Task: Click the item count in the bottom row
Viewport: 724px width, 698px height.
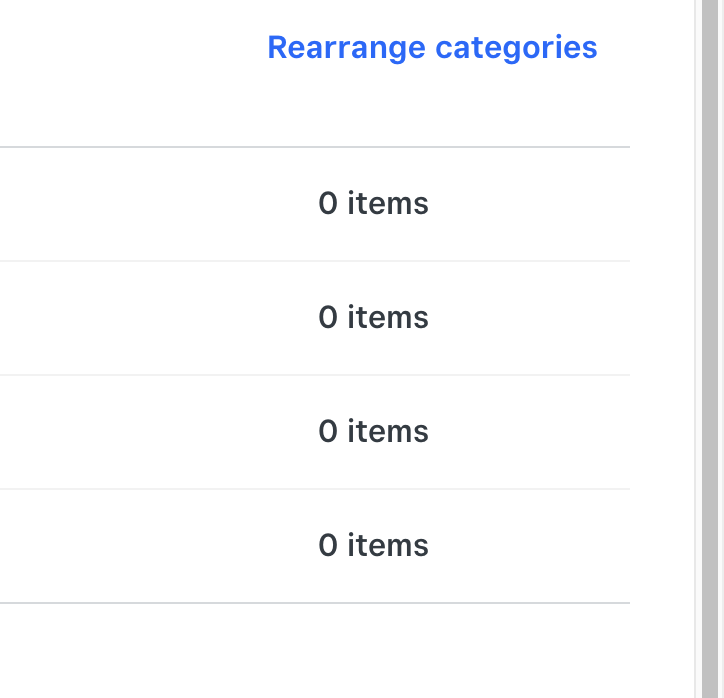Action: 373,546
